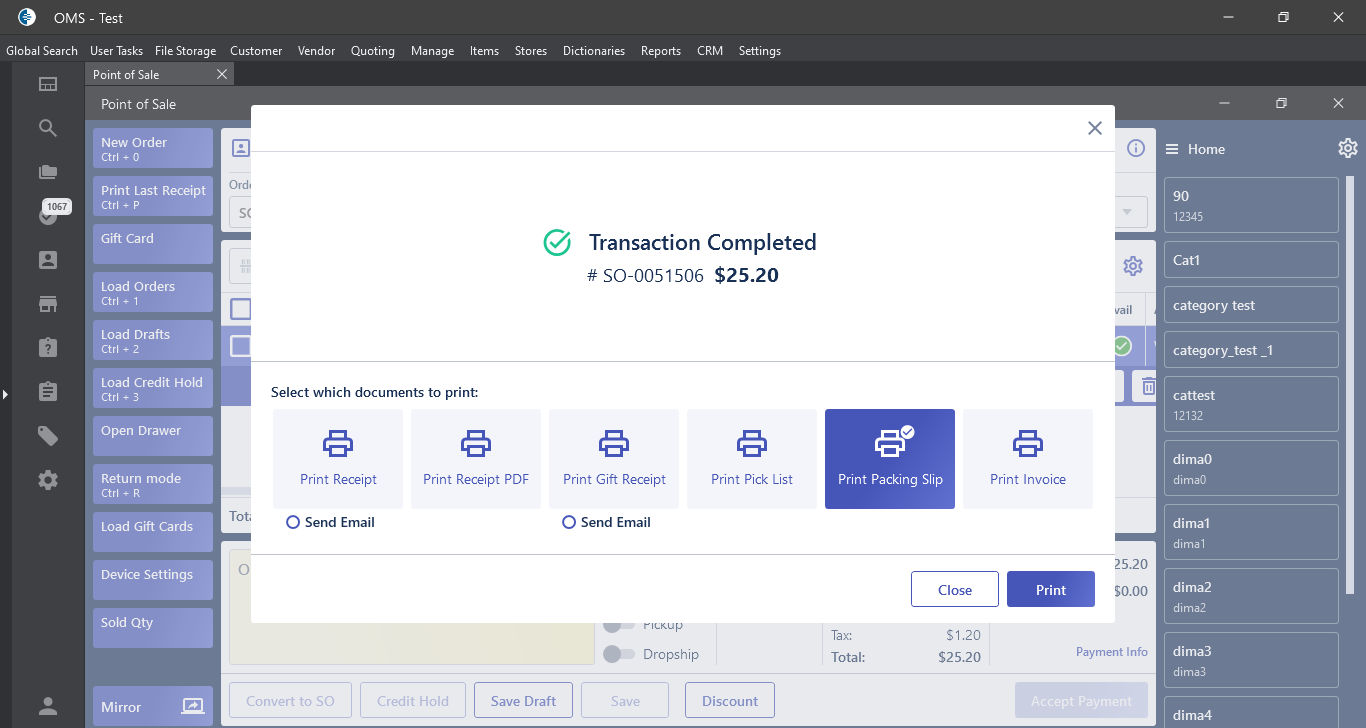
Task: Expand the left sidebar arrow
Action: pyautogui.click(x=5, y=395)
